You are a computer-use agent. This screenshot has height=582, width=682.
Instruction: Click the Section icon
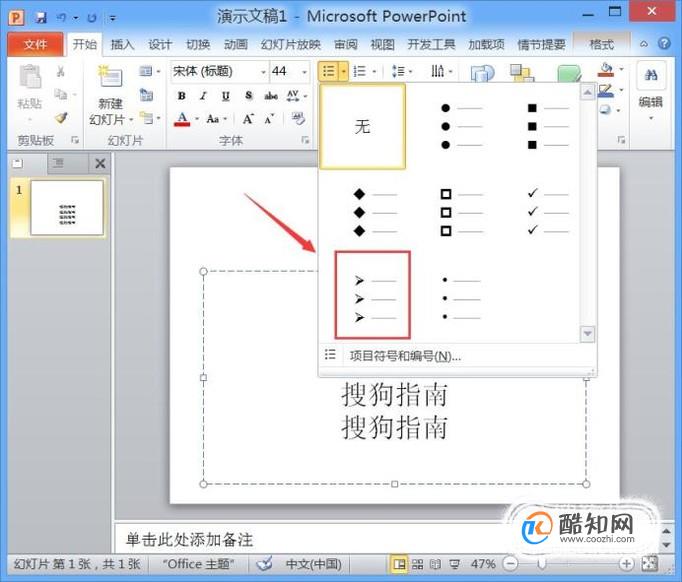[x=146, y=118]
